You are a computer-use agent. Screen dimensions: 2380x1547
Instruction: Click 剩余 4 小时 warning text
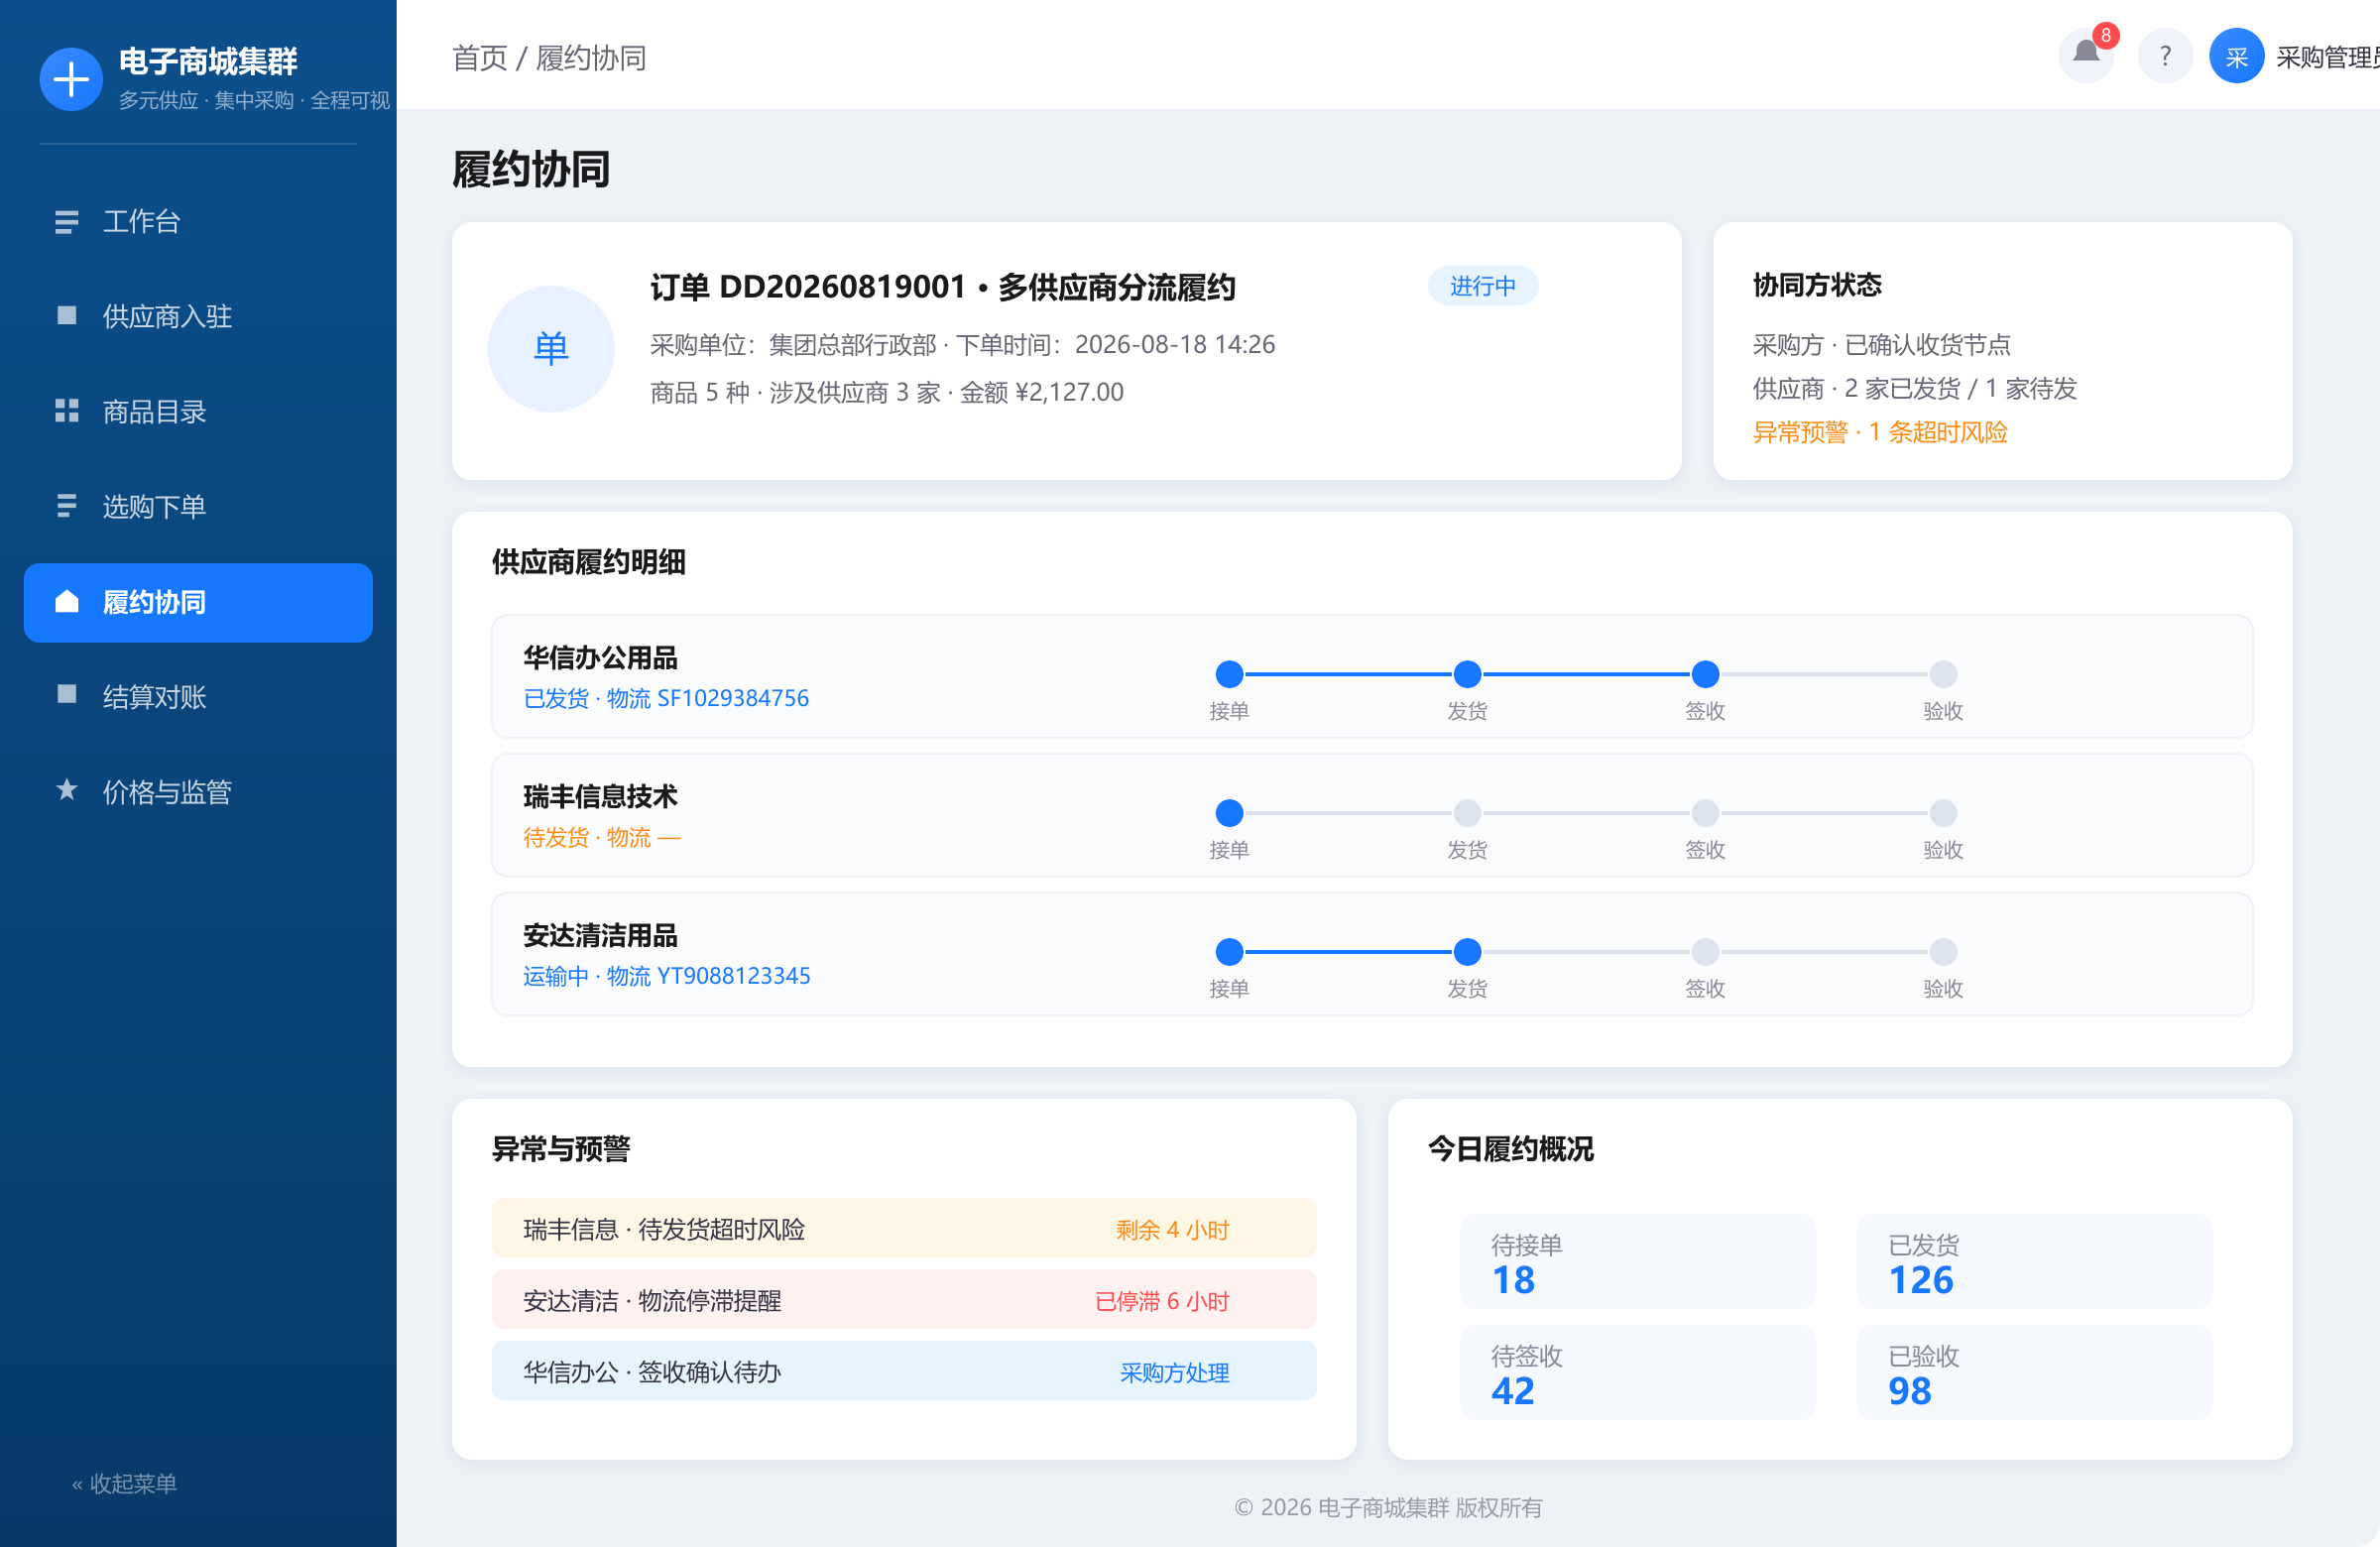pyautogui.click(x=1172, y=1229)
